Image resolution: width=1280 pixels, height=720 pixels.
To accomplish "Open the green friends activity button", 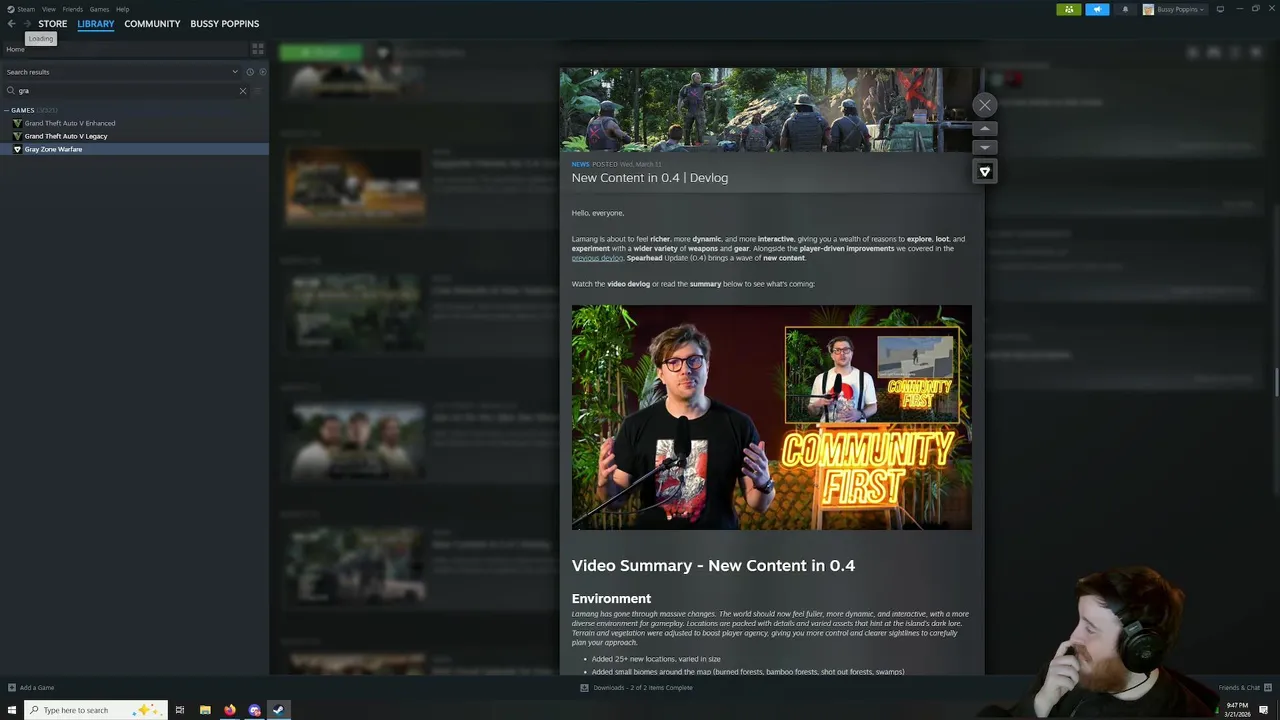I will pos(1068,9).
